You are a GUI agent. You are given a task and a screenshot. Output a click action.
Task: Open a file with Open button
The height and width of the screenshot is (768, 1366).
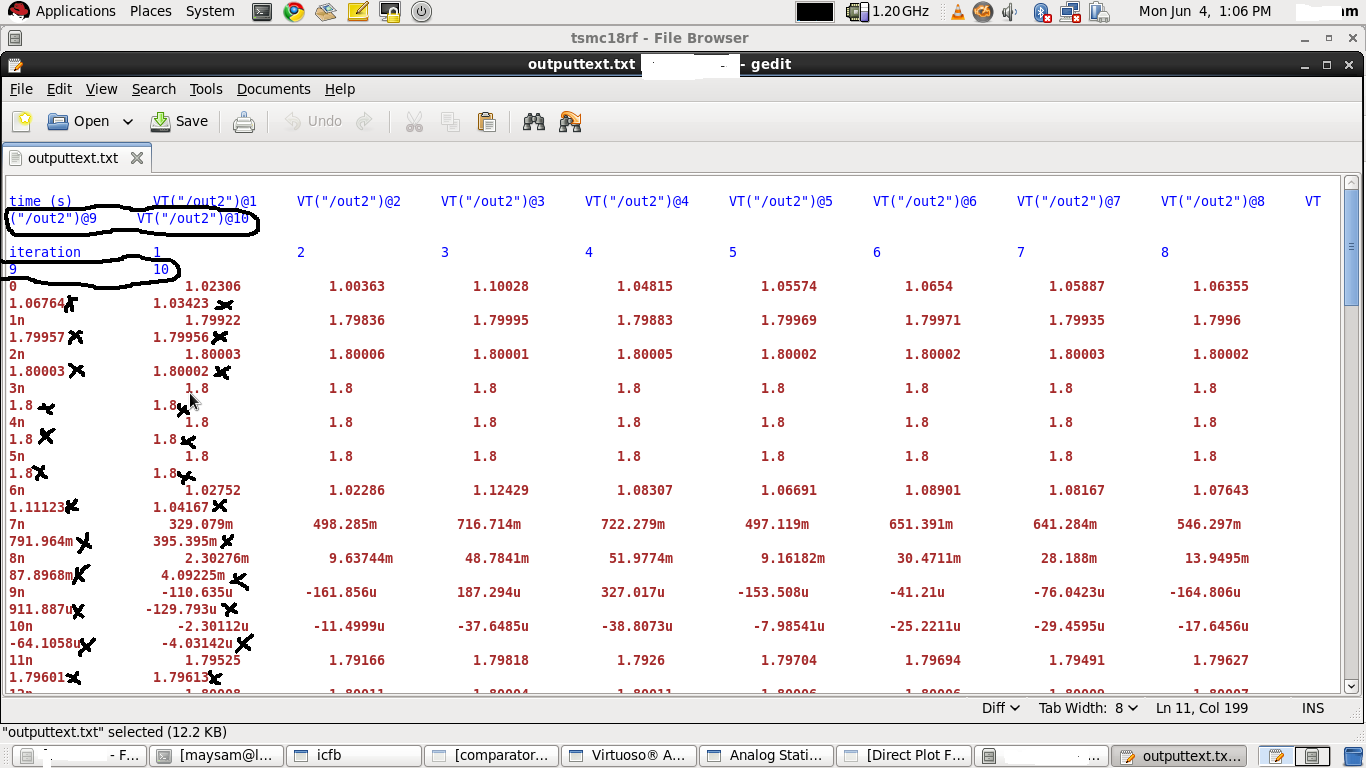(x=79, y=122)
